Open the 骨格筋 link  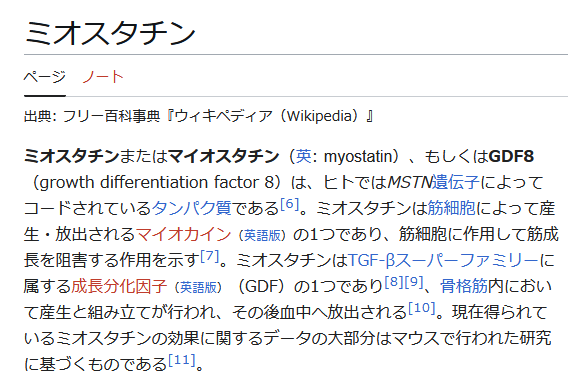[x=464, y=286]
